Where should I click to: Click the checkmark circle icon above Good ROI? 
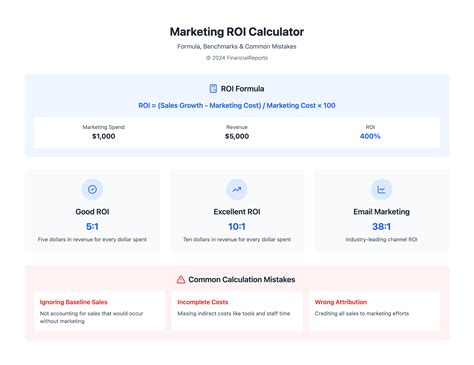click(x=92, y=189)
